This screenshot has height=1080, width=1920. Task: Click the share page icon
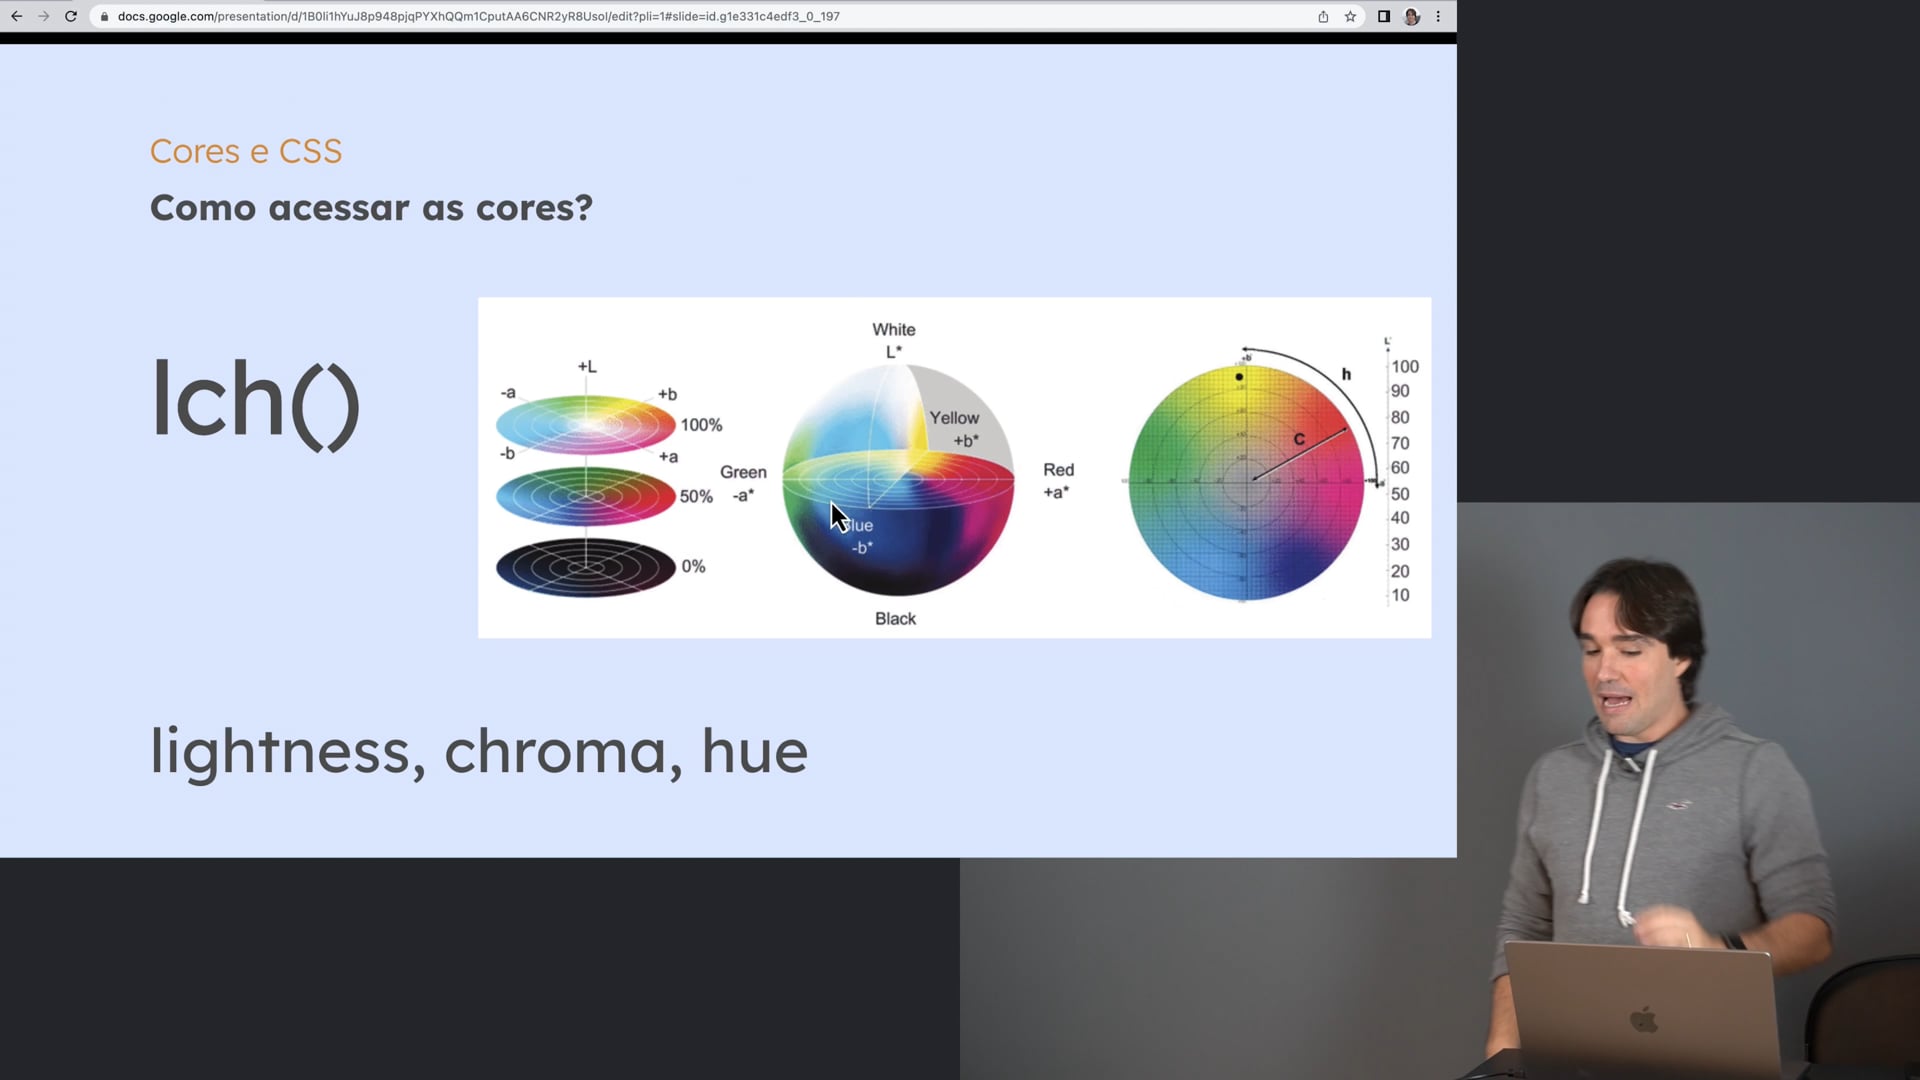point(1323,16)
